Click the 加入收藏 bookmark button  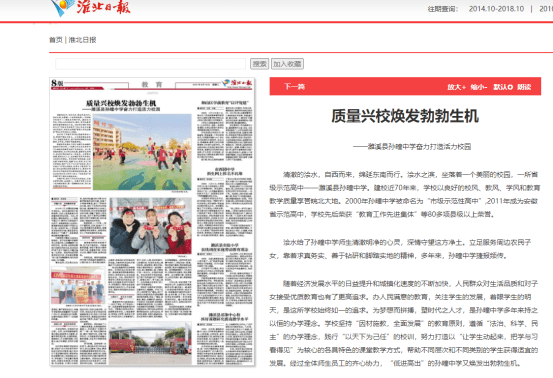pos(287,64)
